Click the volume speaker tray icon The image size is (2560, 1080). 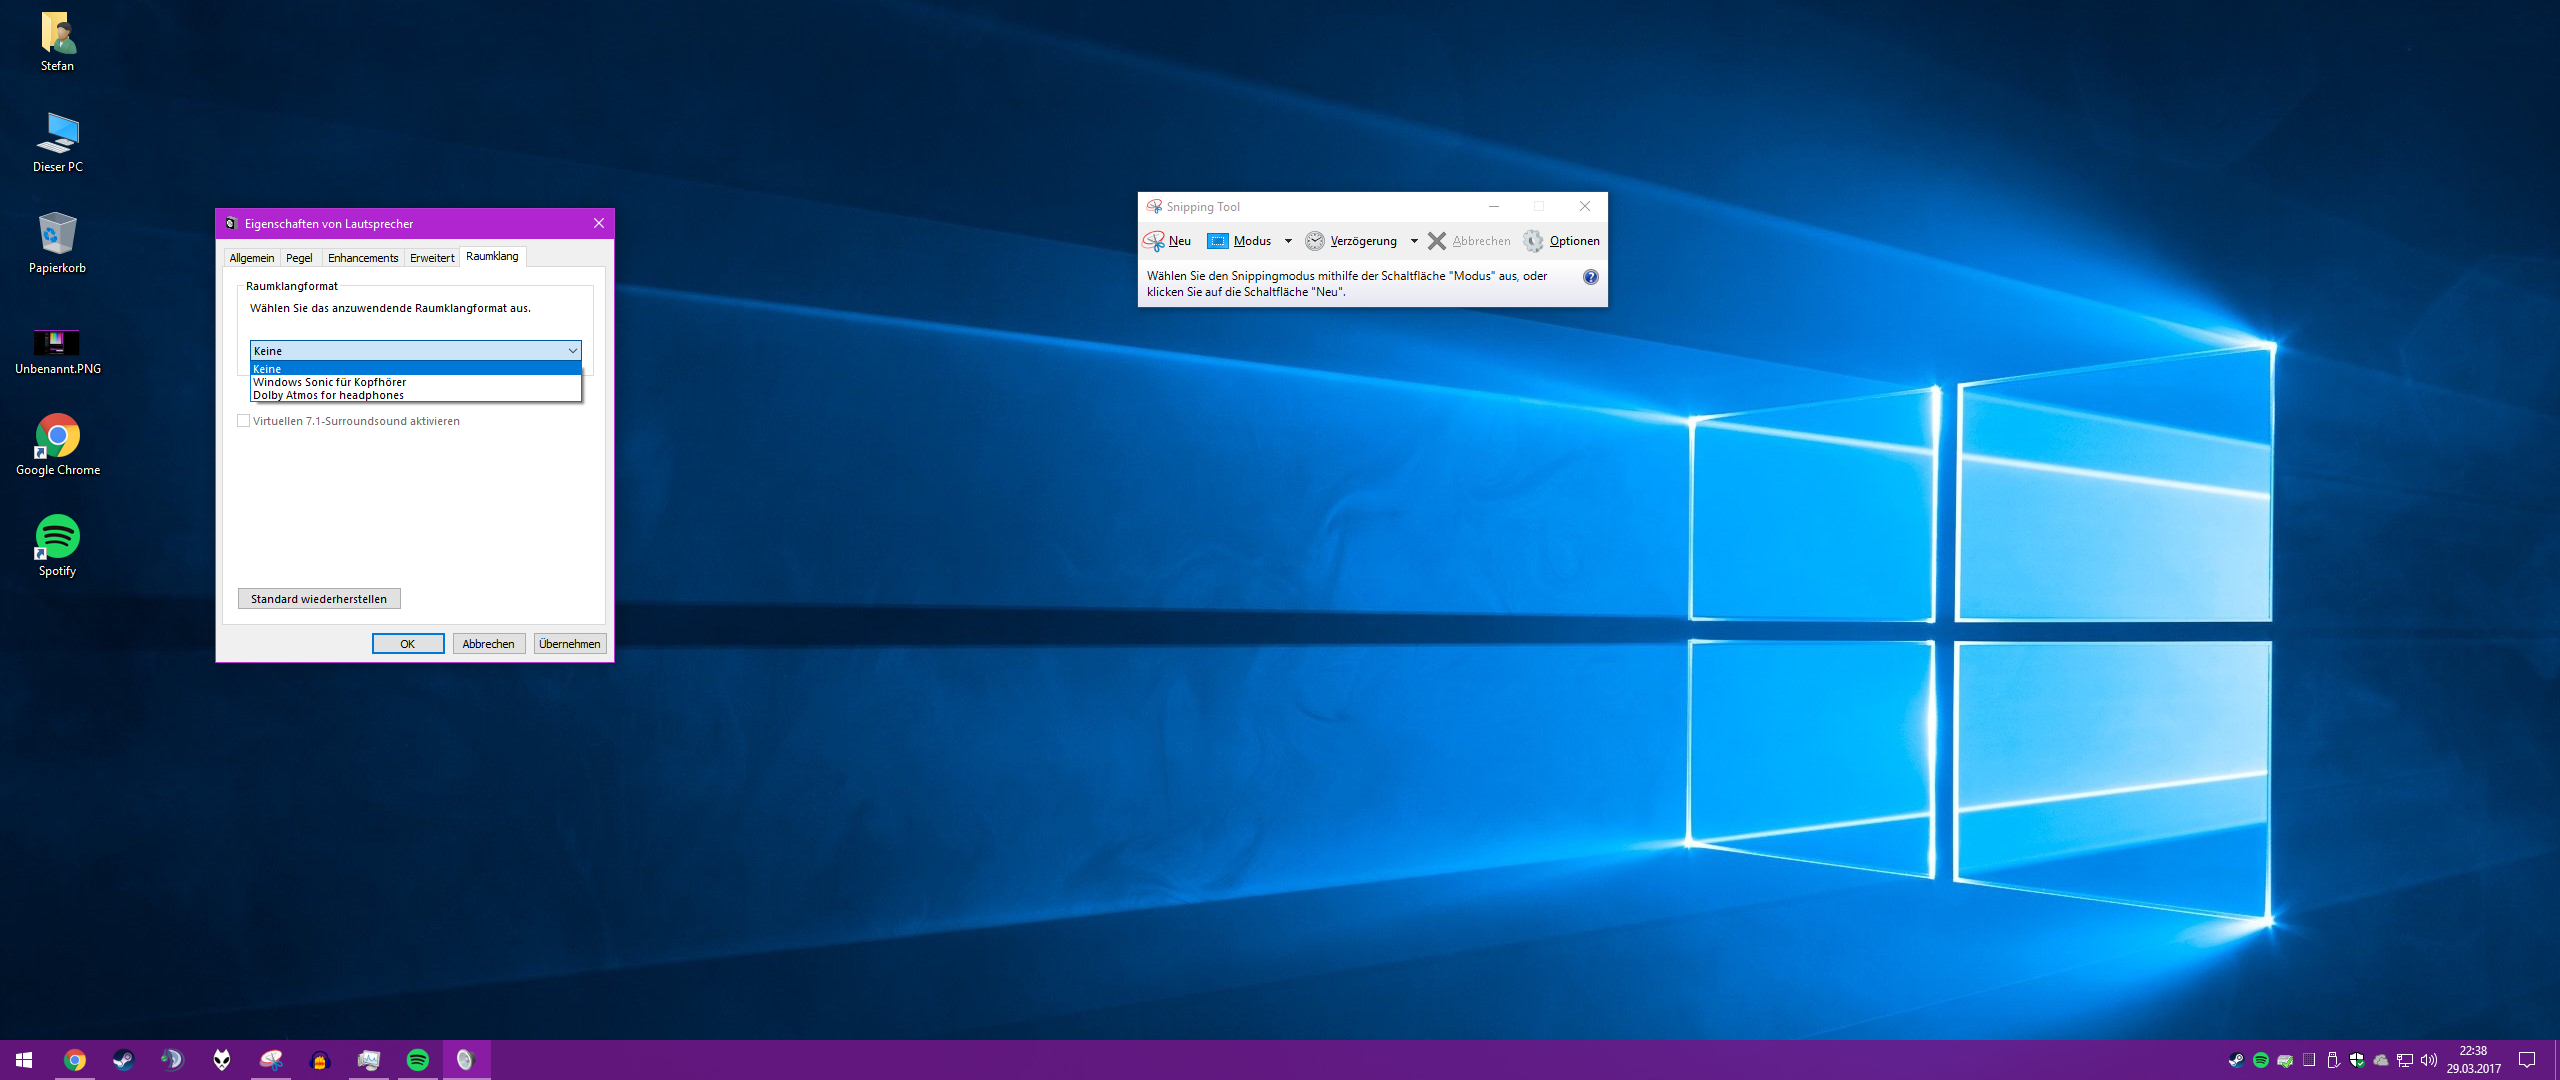click(x=2428, y=1060)
